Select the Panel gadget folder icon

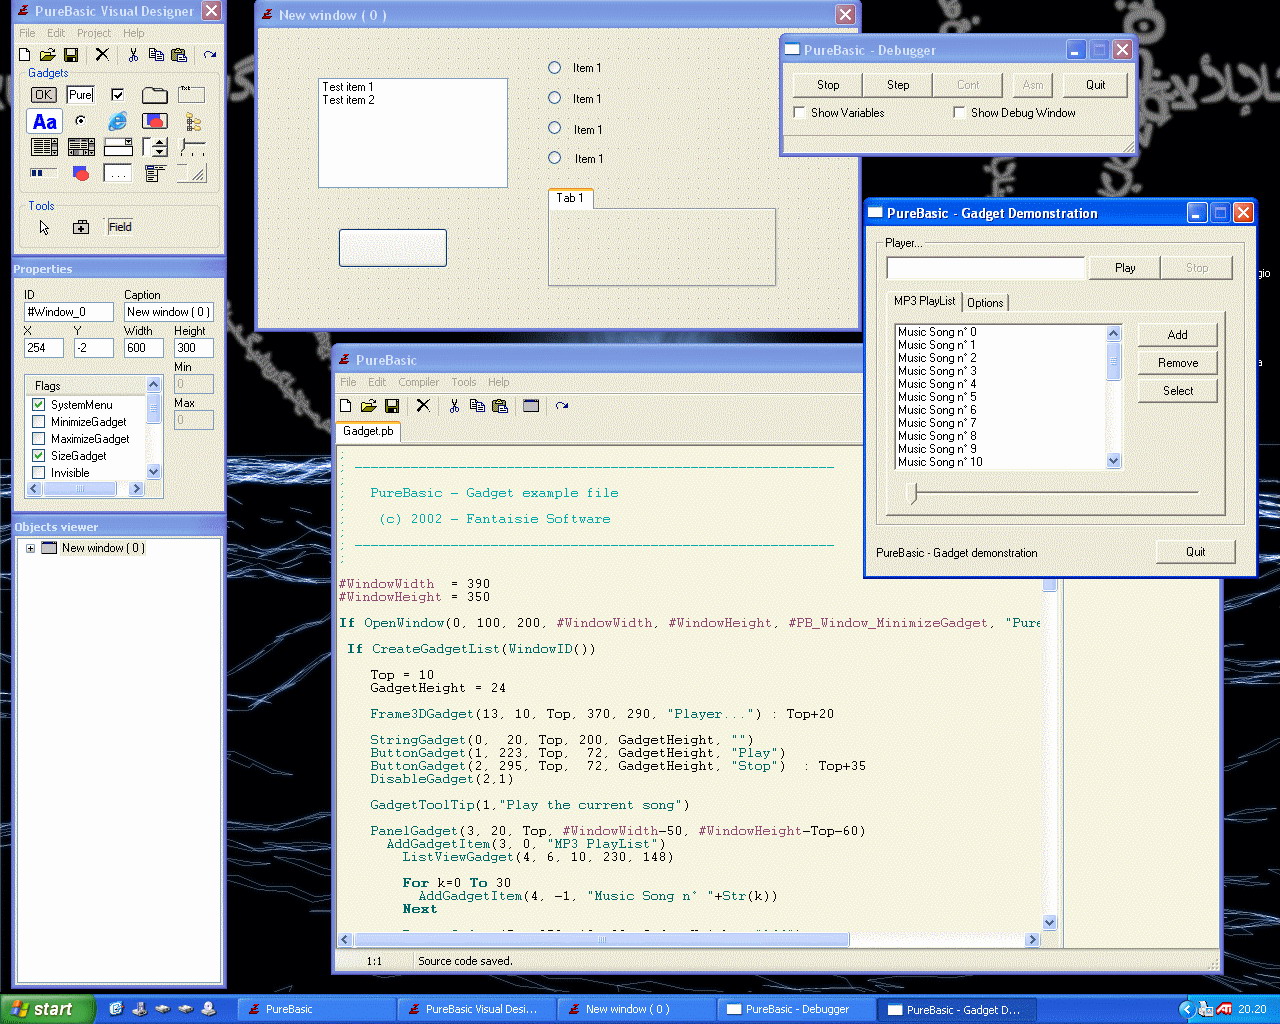pyautogui.click(x=154, y=95)
